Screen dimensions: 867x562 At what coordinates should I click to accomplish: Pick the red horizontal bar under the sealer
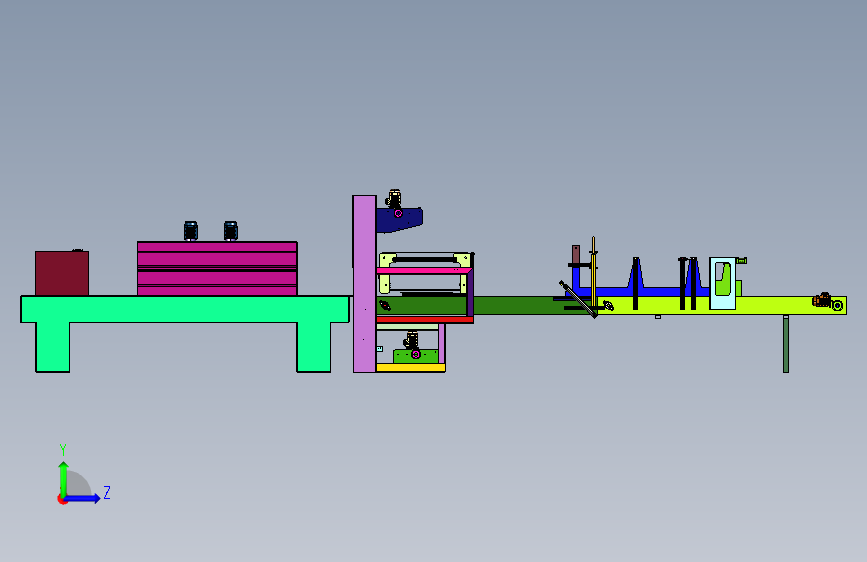click(x=425, y=320)
